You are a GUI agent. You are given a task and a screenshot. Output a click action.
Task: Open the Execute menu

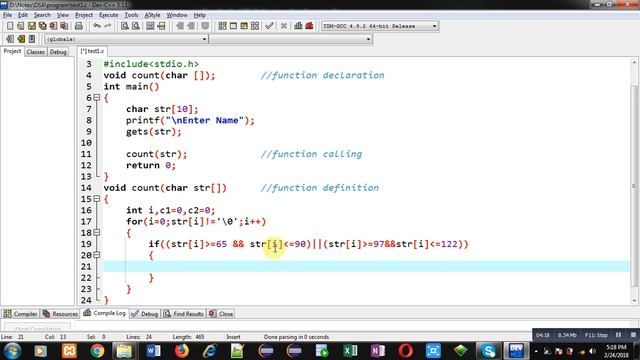tap(109, 15)
